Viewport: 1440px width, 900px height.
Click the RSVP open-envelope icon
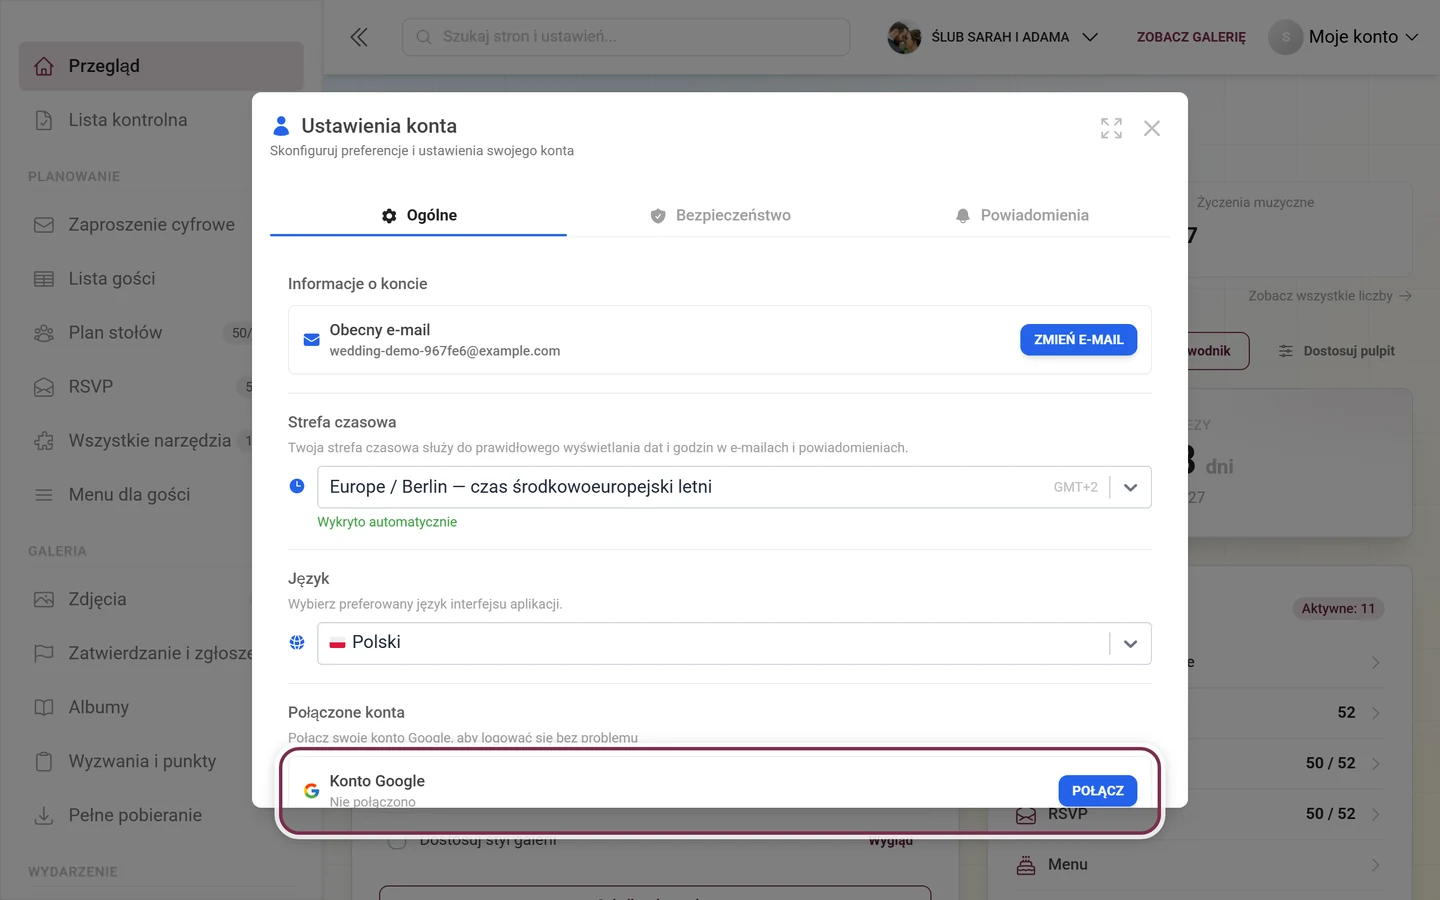44,387
